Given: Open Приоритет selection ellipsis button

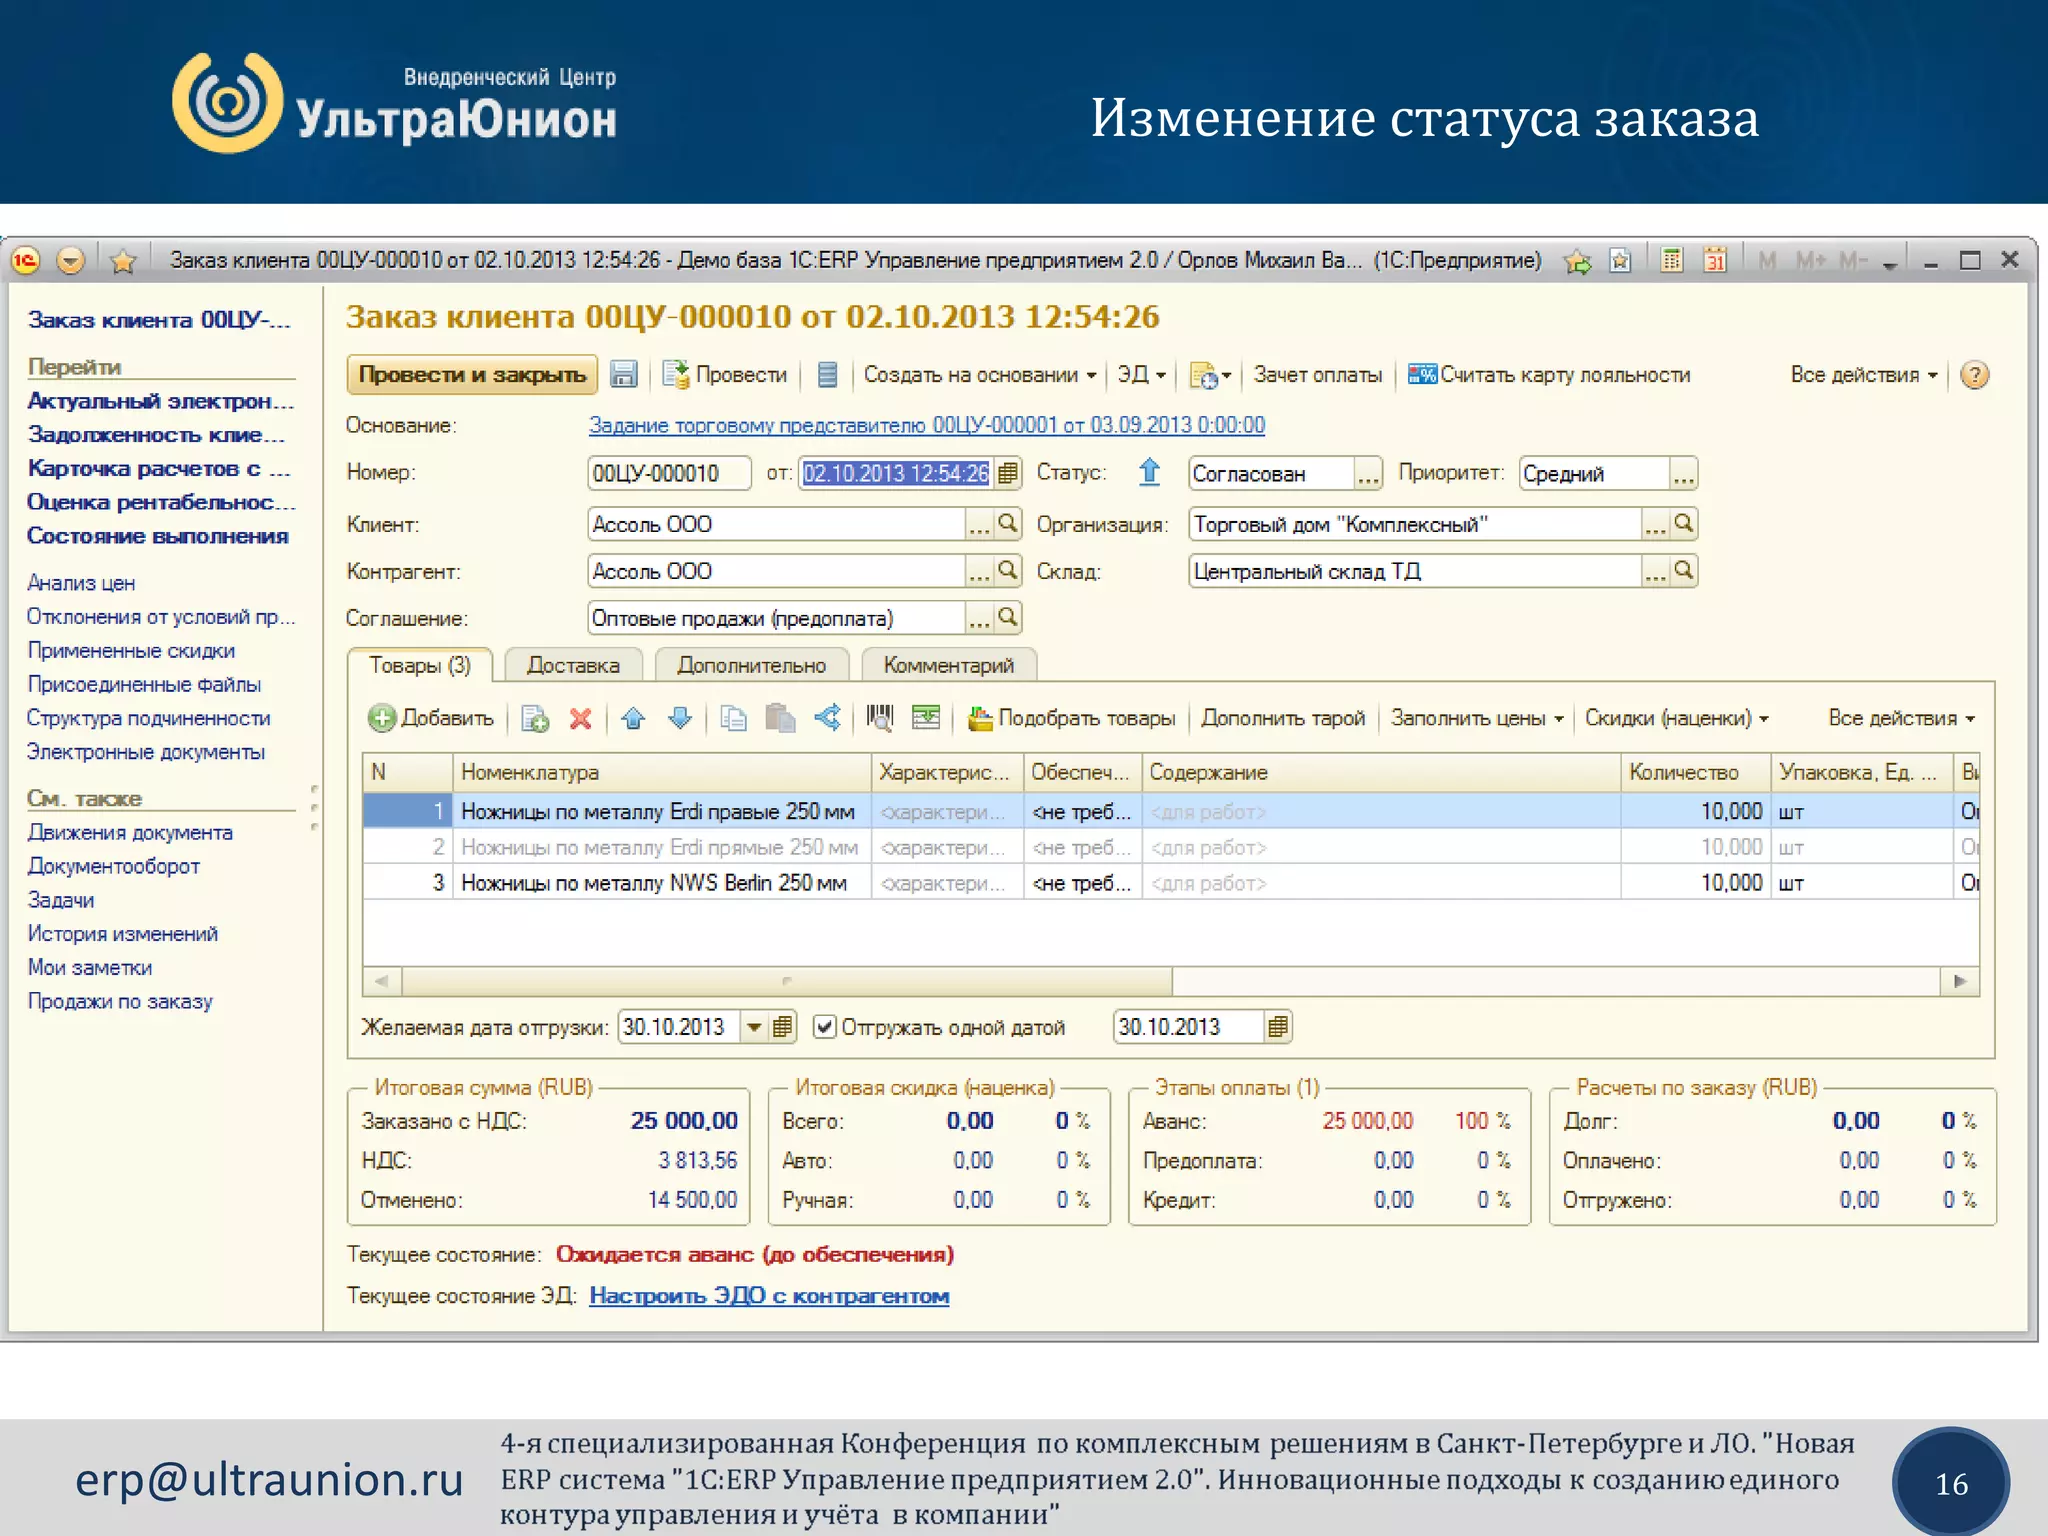Looking at the screenshot, I should pos(1684,473).
